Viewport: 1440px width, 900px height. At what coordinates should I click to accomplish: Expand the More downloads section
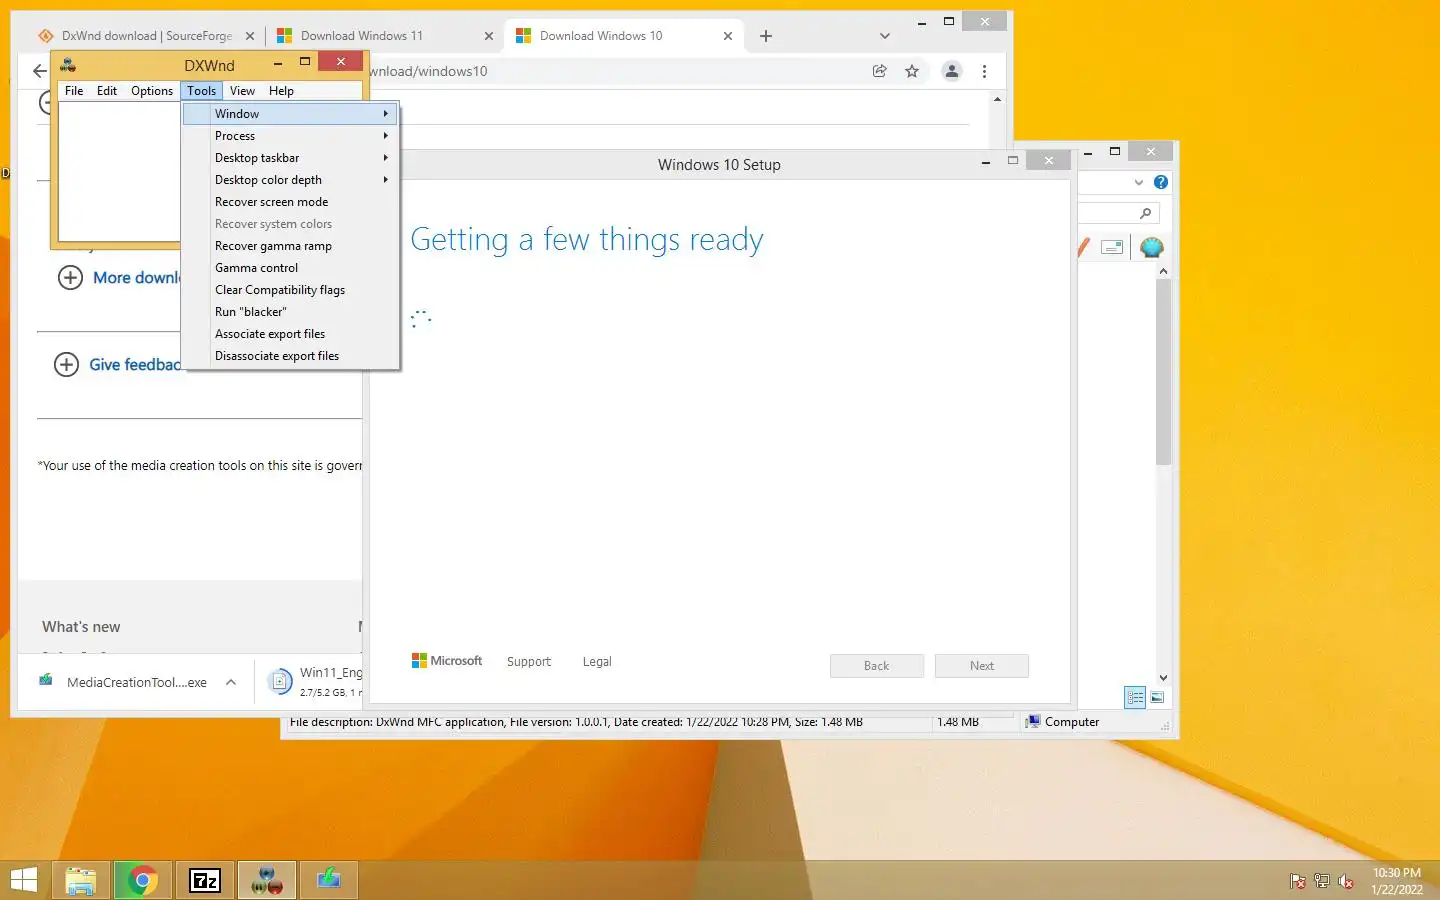[x=70, y=277]
